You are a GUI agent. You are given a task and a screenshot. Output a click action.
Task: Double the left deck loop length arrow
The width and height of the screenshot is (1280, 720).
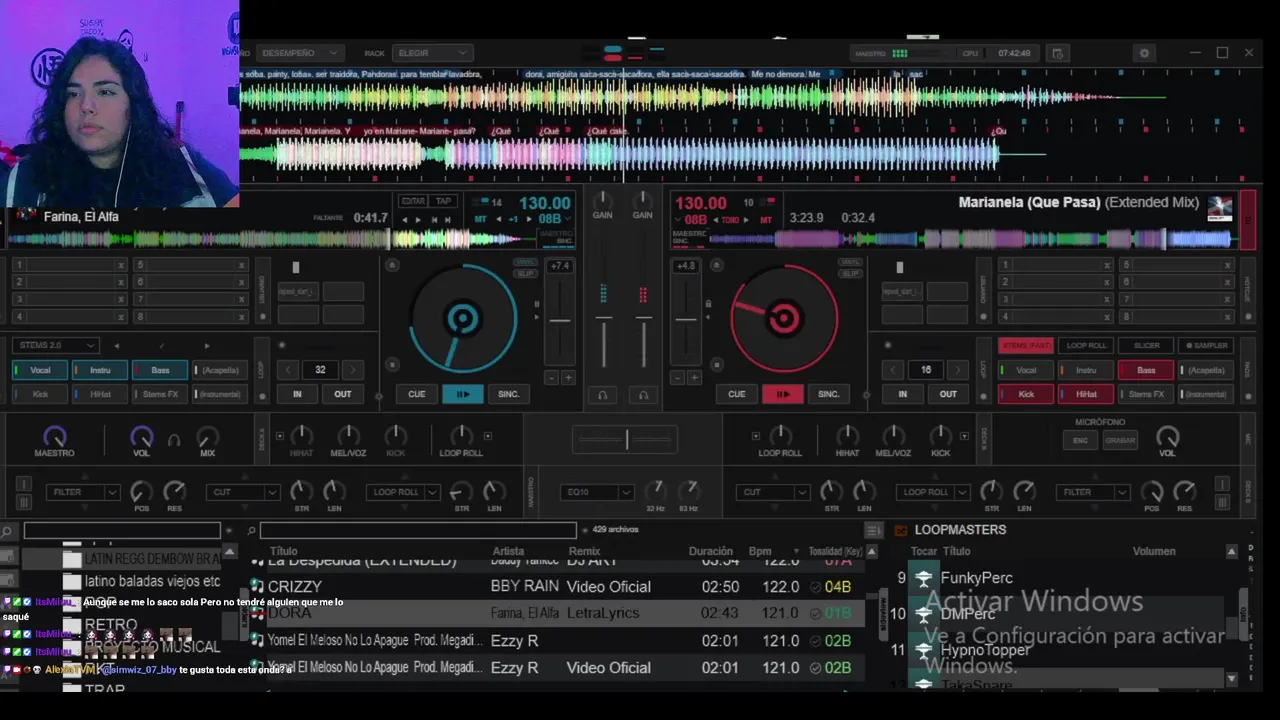tap(351, 370)
